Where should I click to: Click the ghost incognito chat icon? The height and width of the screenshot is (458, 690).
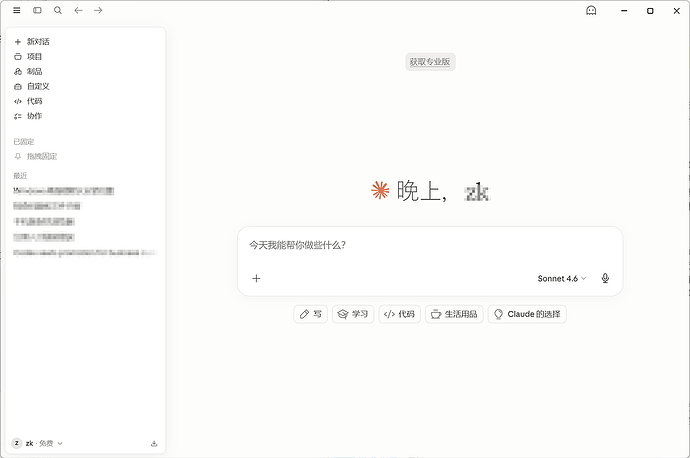click(591, 11)
